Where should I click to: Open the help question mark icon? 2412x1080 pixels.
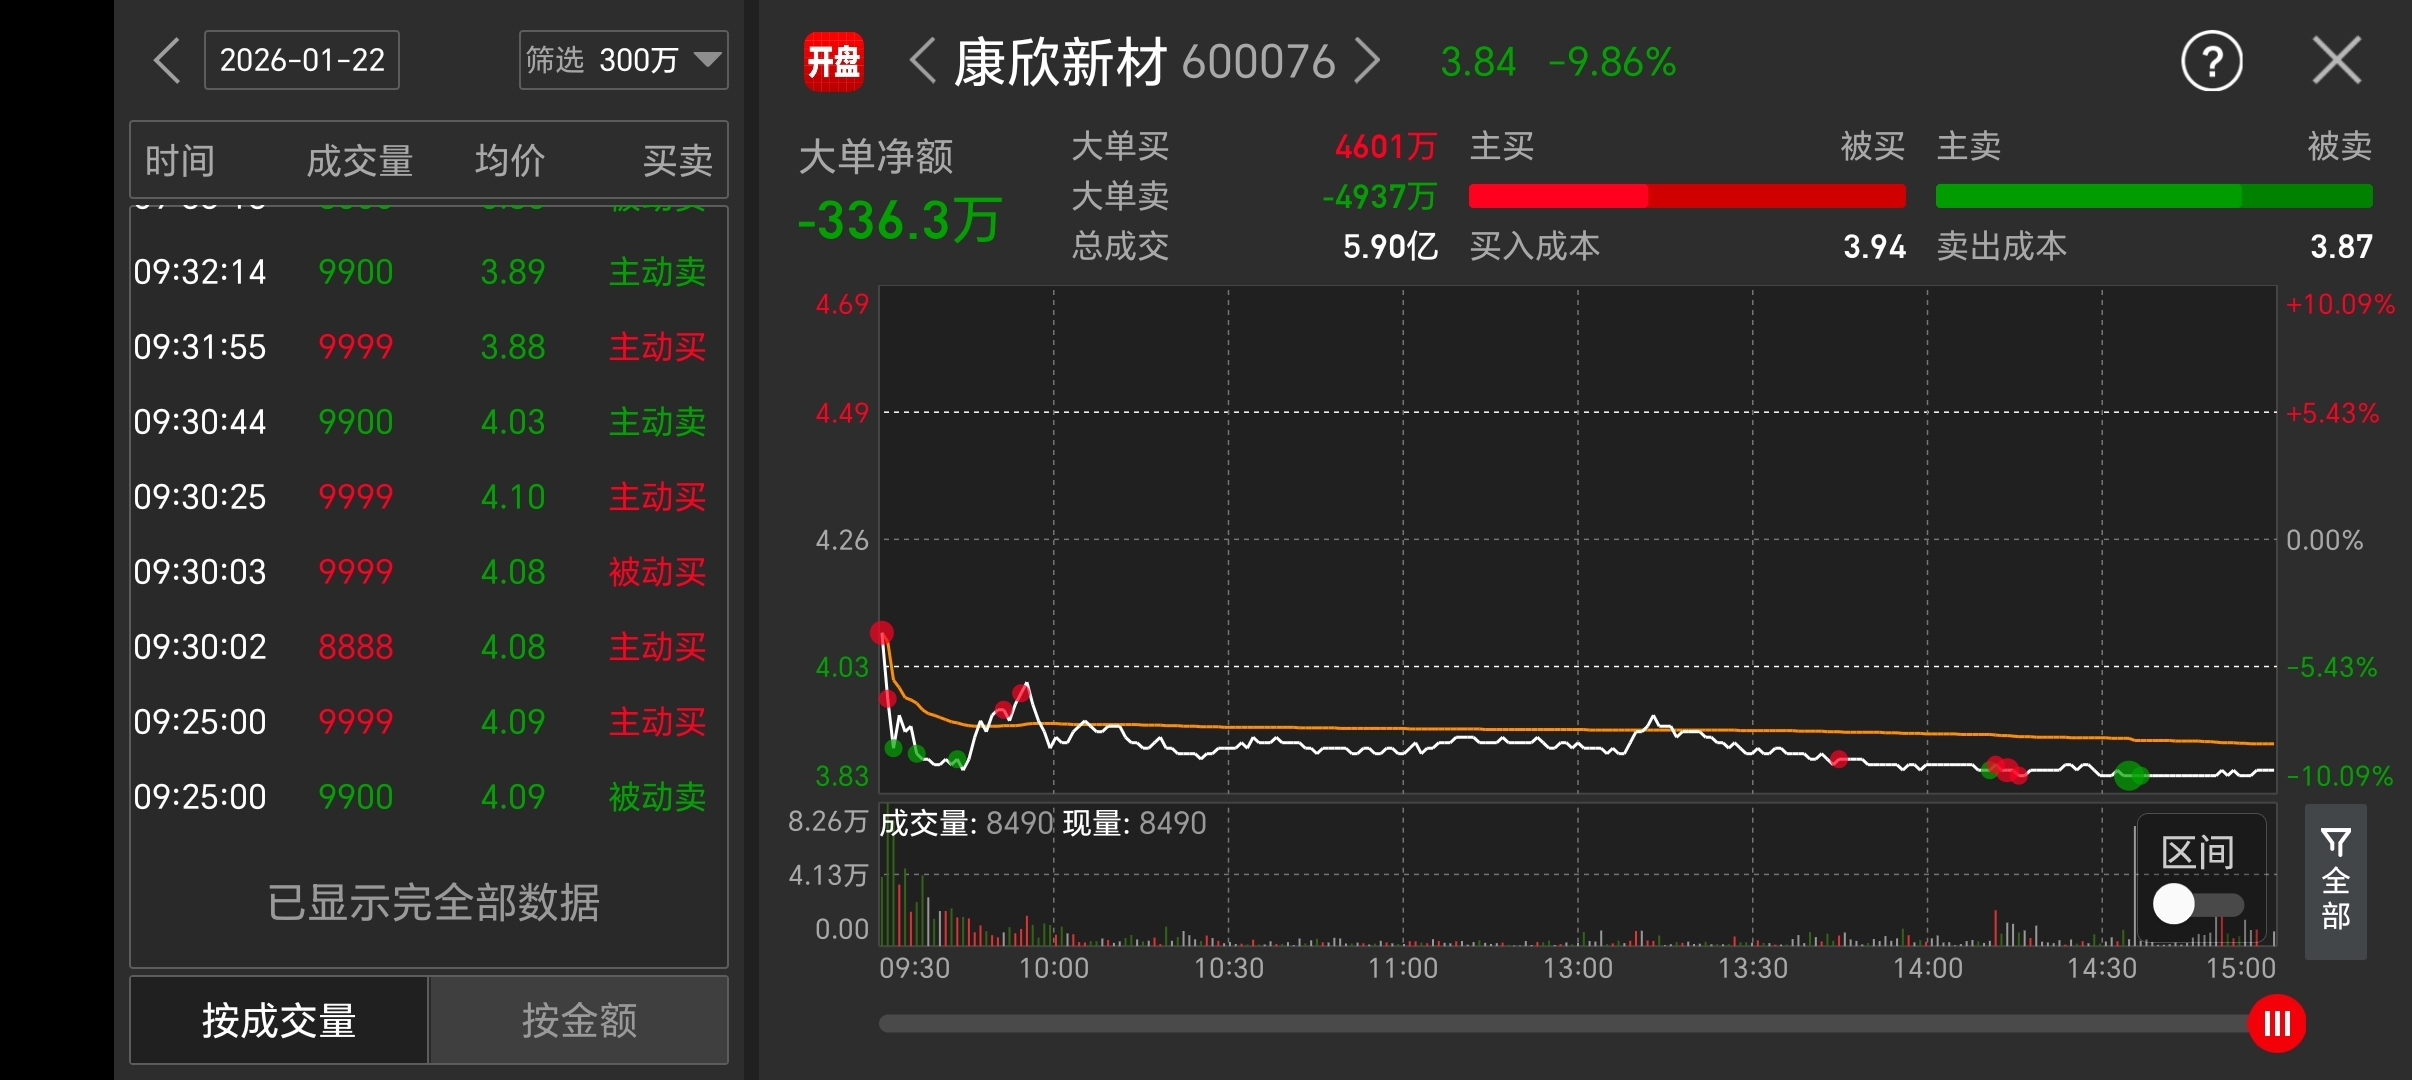pyautogui.click(x=2211, y=62)
